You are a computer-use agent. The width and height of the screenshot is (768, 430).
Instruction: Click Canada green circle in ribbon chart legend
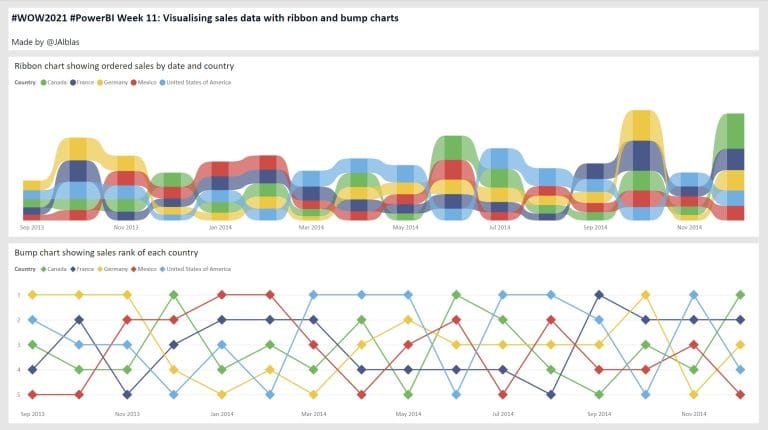tap(43, 82)
